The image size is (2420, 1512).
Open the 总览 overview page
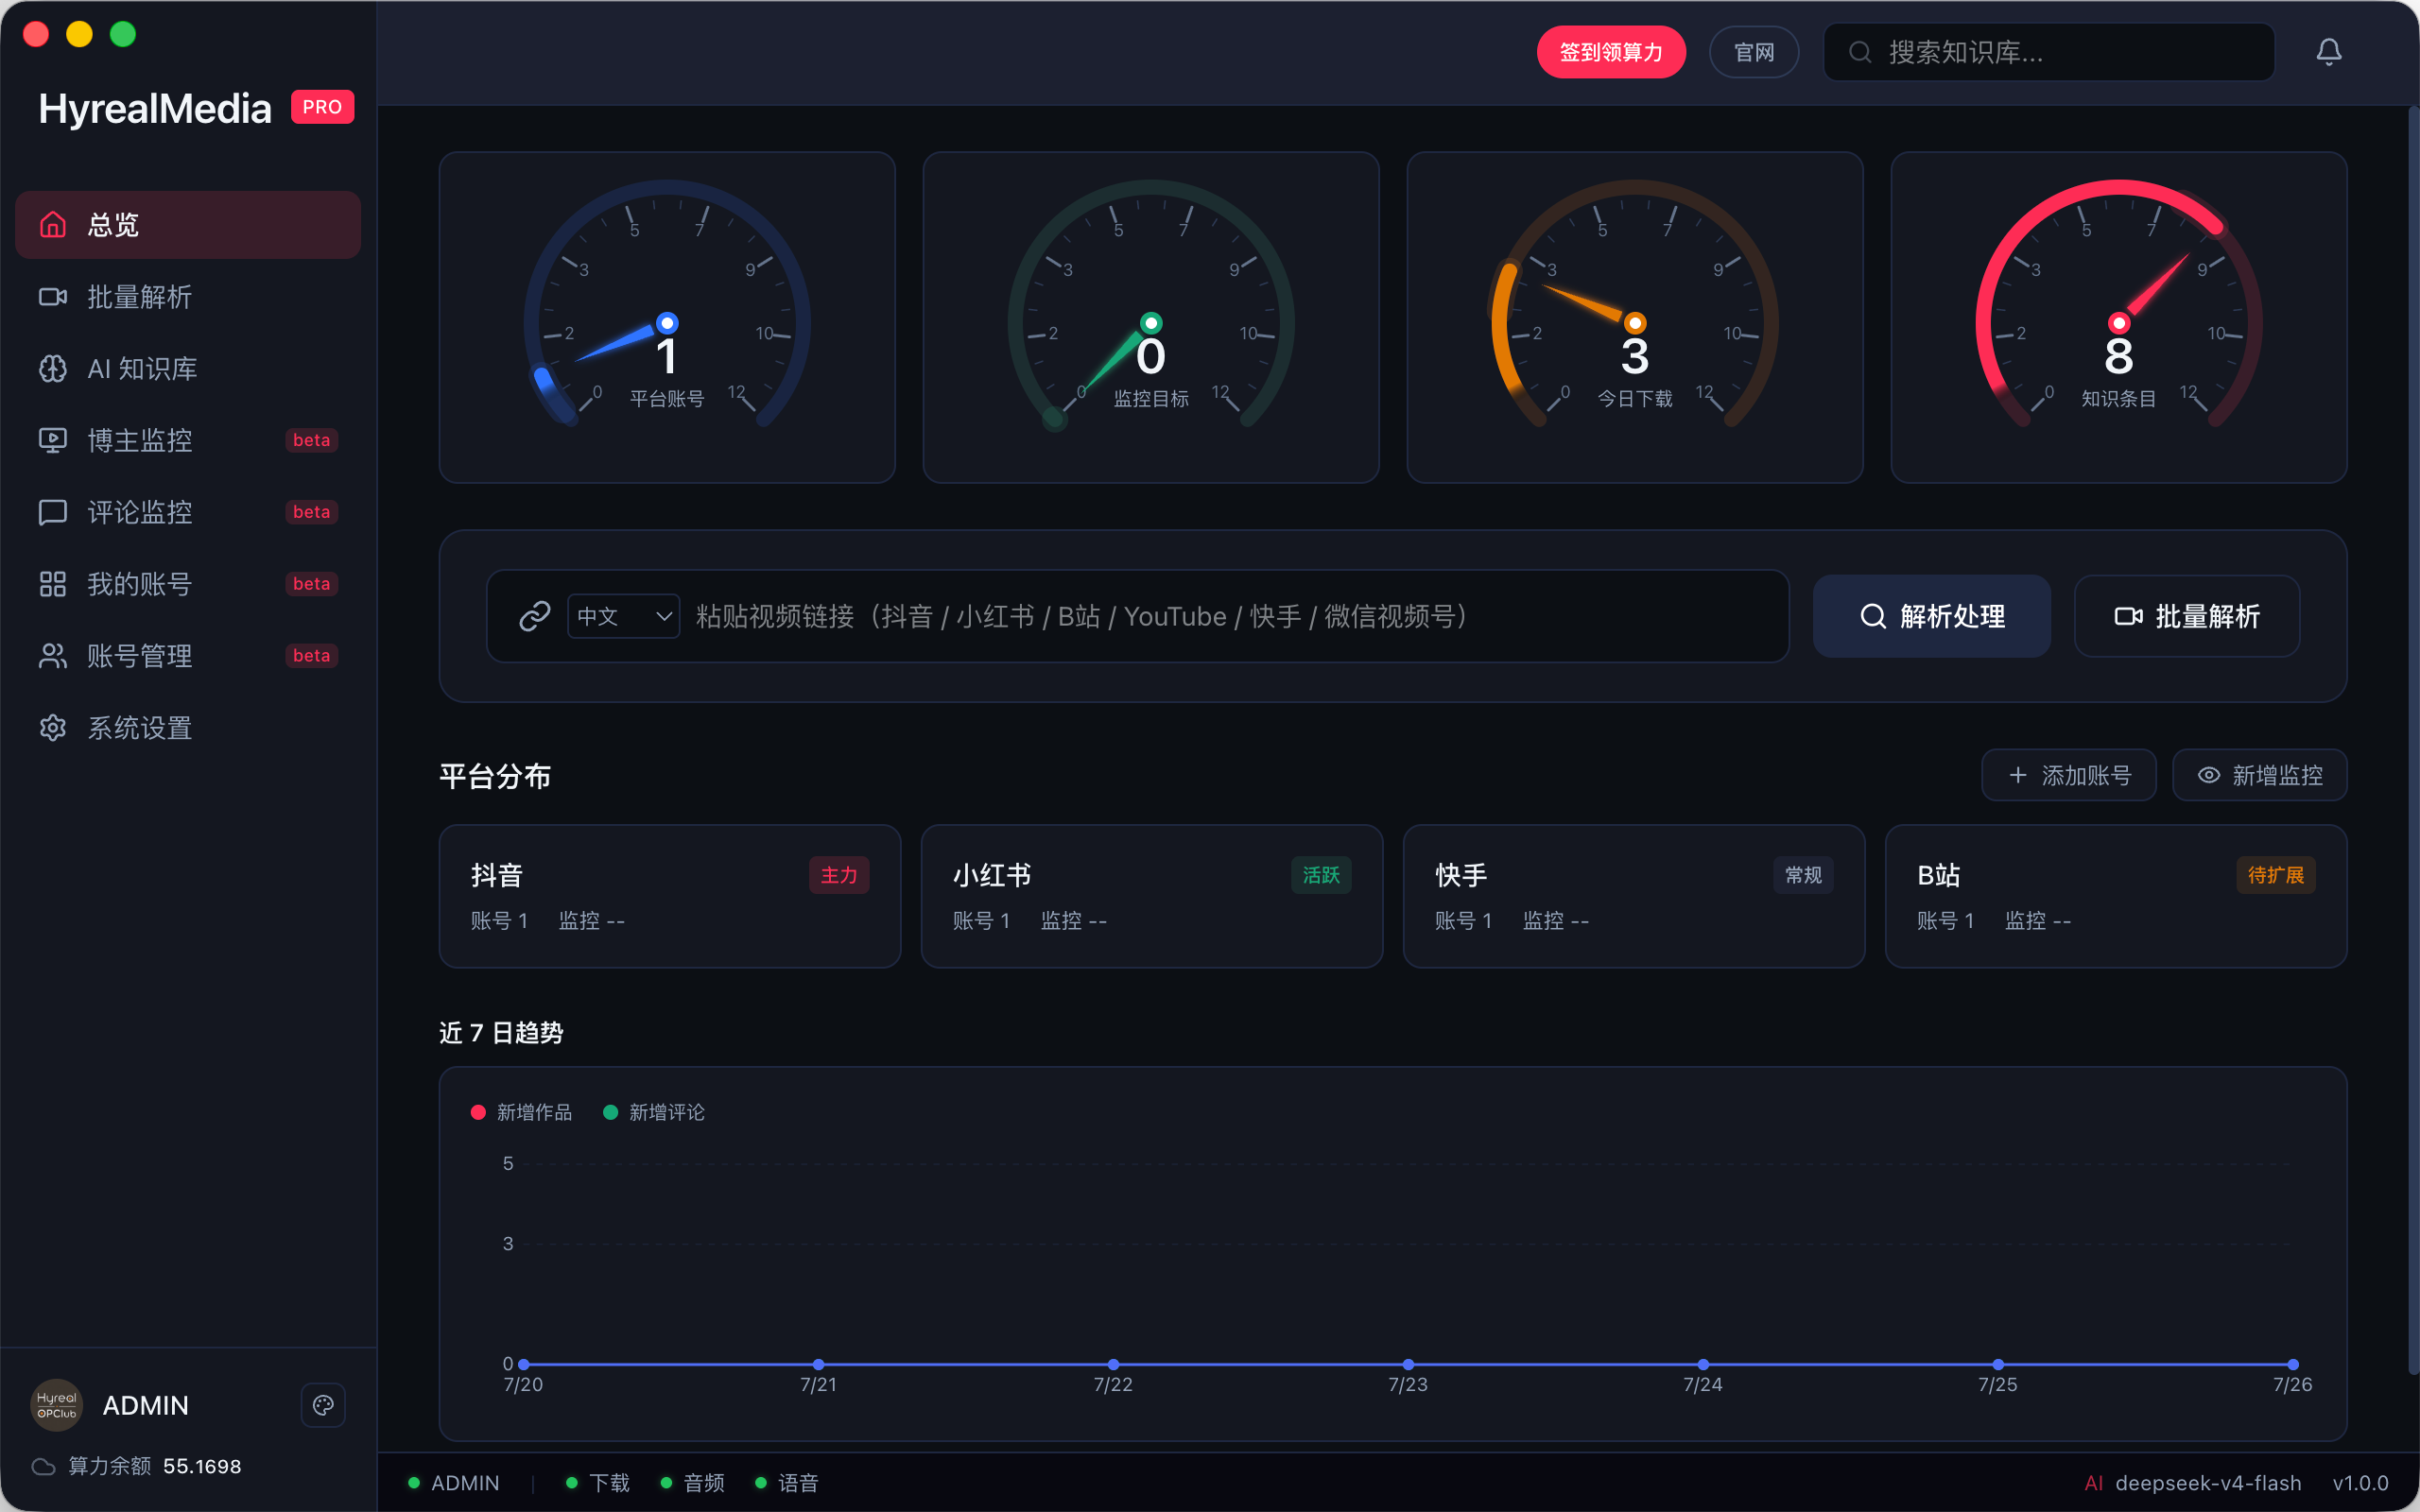(188, 225)
